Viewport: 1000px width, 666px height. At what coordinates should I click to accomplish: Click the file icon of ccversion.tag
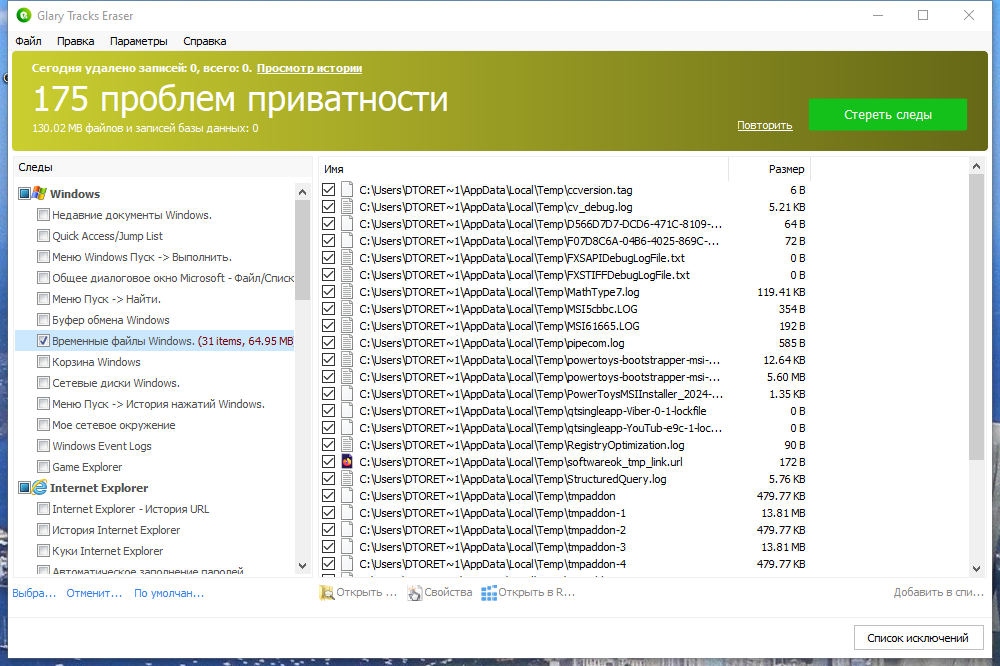click(347, 189)
